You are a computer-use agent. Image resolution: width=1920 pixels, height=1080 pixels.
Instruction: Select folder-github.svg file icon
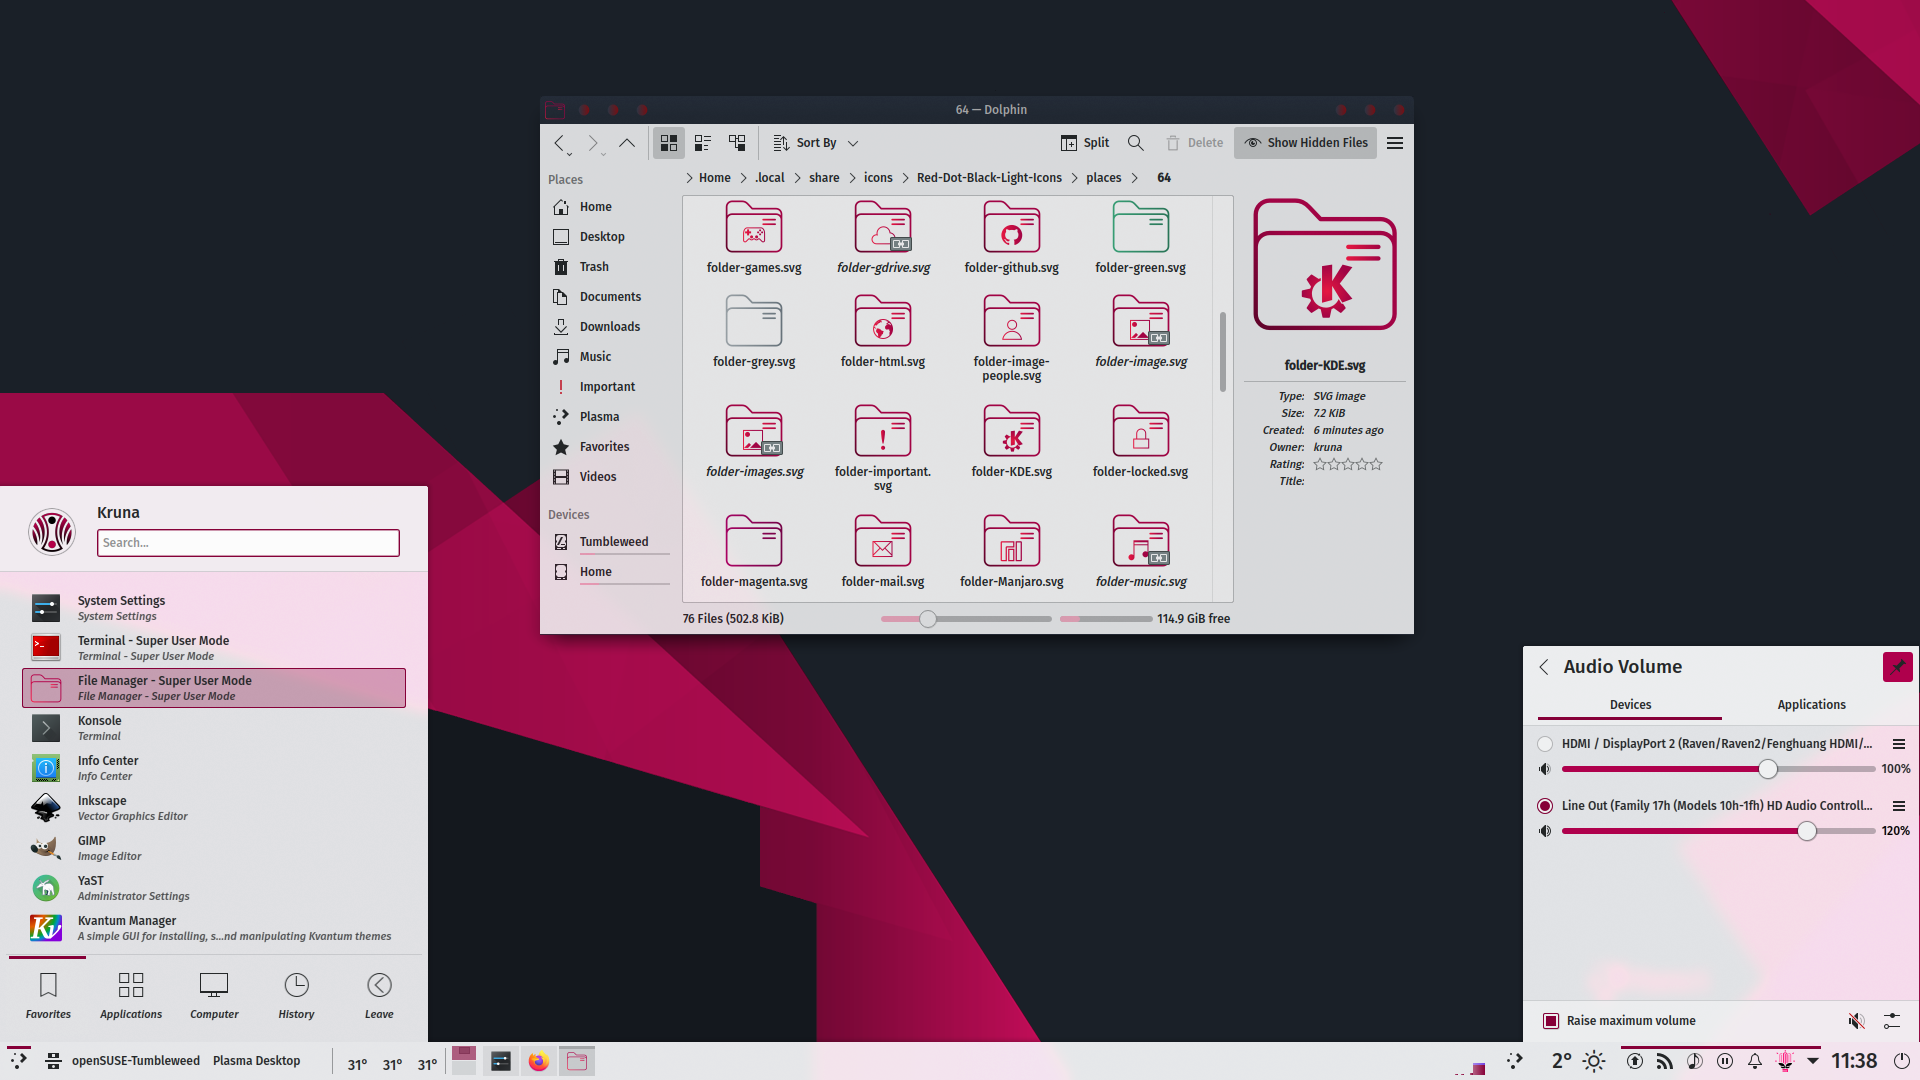(x=1012, y=227)
